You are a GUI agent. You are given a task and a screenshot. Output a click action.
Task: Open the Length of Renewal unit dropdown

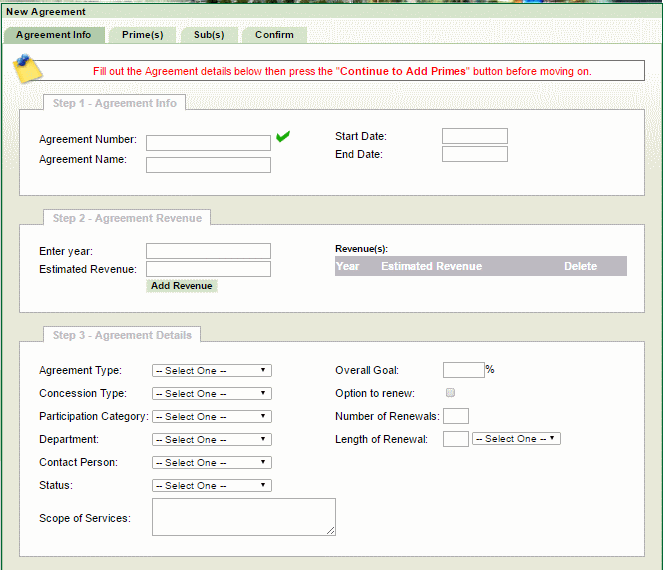click(x=516, y=439)
